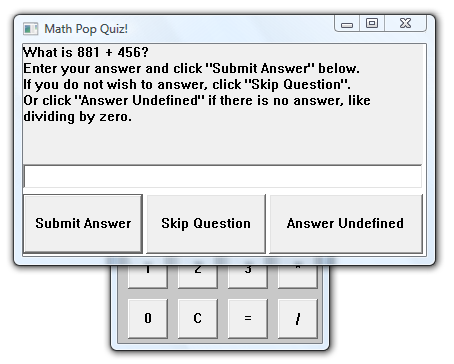Minimize the Math Pop Quiz window
Screen dimensions: 454x364
click(347, 24)
